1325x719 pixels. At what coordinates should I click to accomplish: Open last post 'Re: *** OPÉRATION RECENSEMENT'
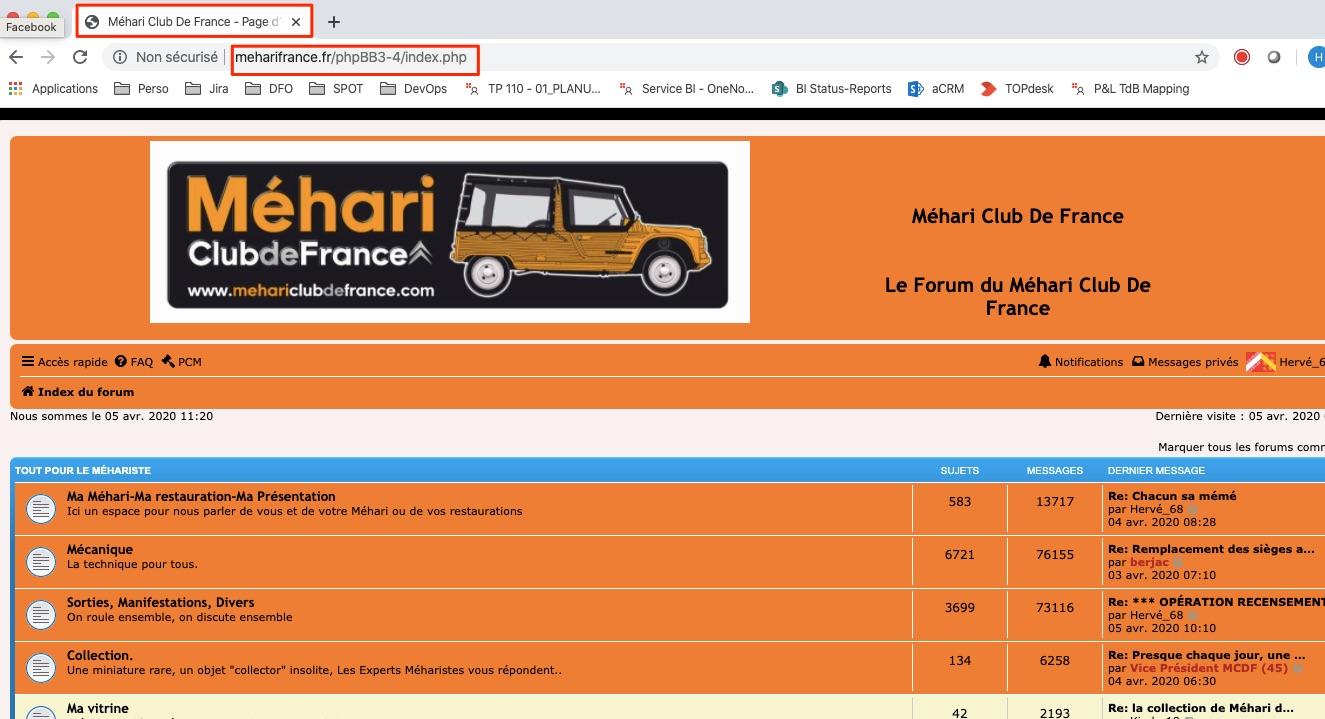point(1216,601)
